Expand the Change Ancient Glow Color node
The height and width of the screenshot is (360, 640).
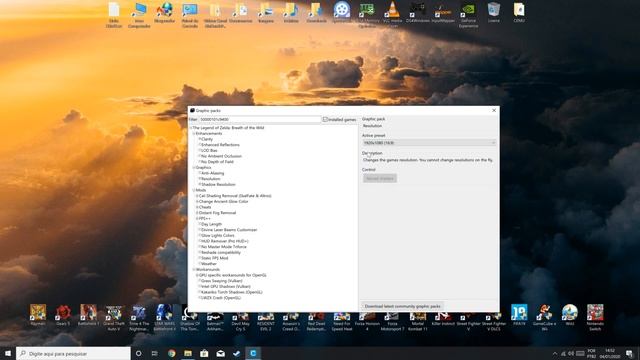(197, 202)
